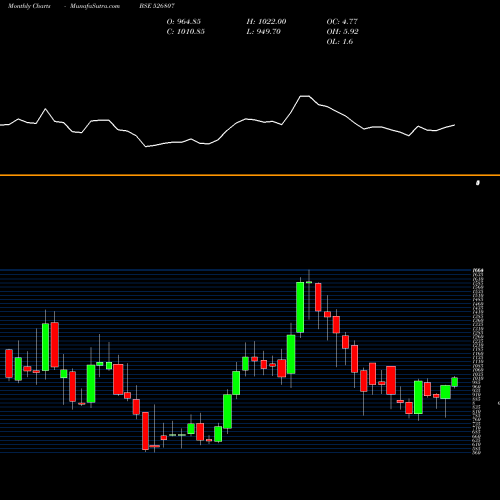Click the OL: 1.6 value
Screen dimensions: 500x500
click(x=340, y=42)
